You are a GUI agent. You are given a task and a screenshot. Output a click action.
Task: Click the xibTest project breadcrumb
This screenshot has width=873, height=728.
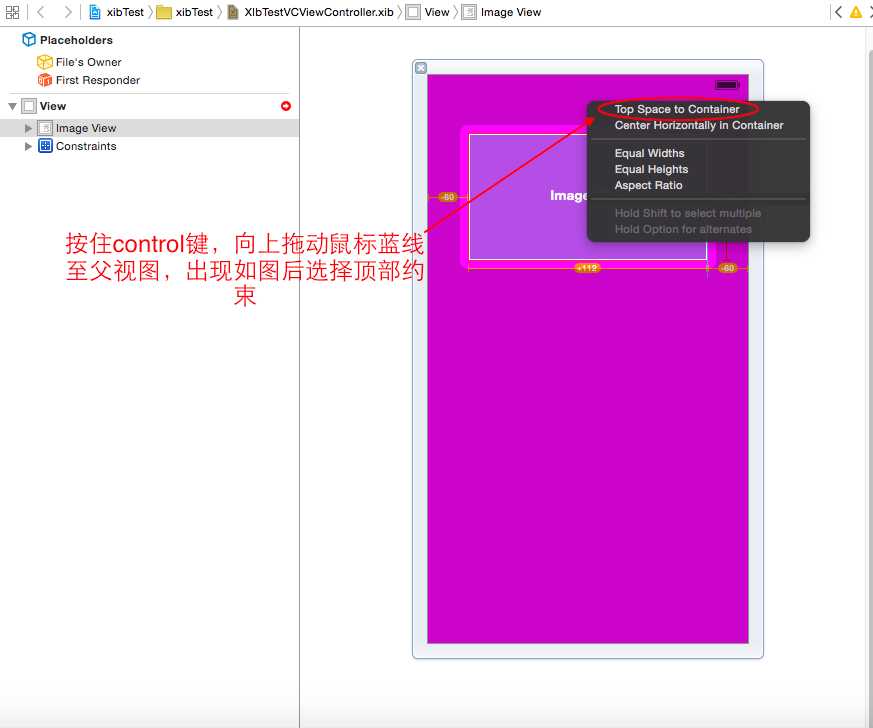(116, 12)
